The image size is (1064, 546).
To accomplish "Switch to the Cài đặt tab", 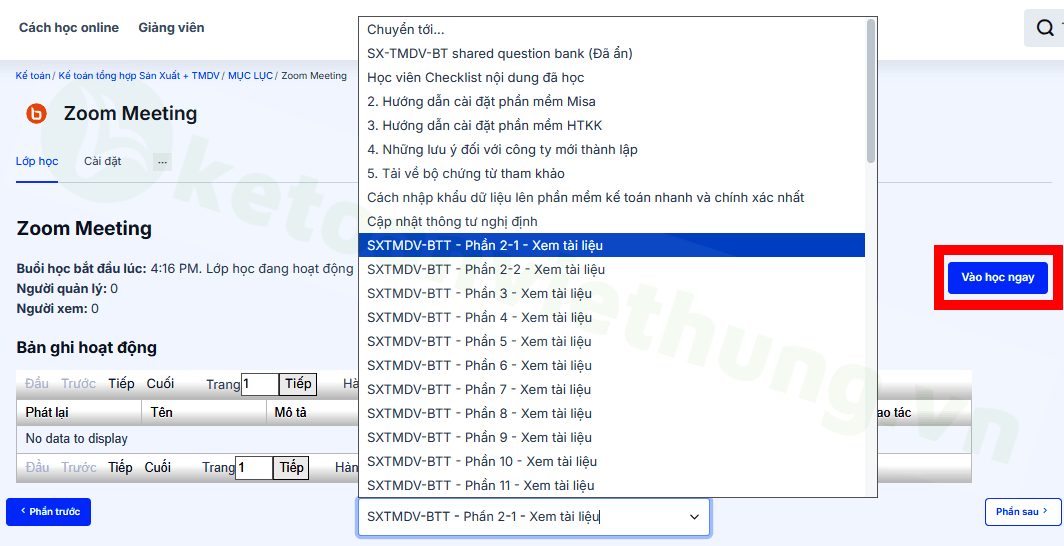I will [x=102, y=161].
